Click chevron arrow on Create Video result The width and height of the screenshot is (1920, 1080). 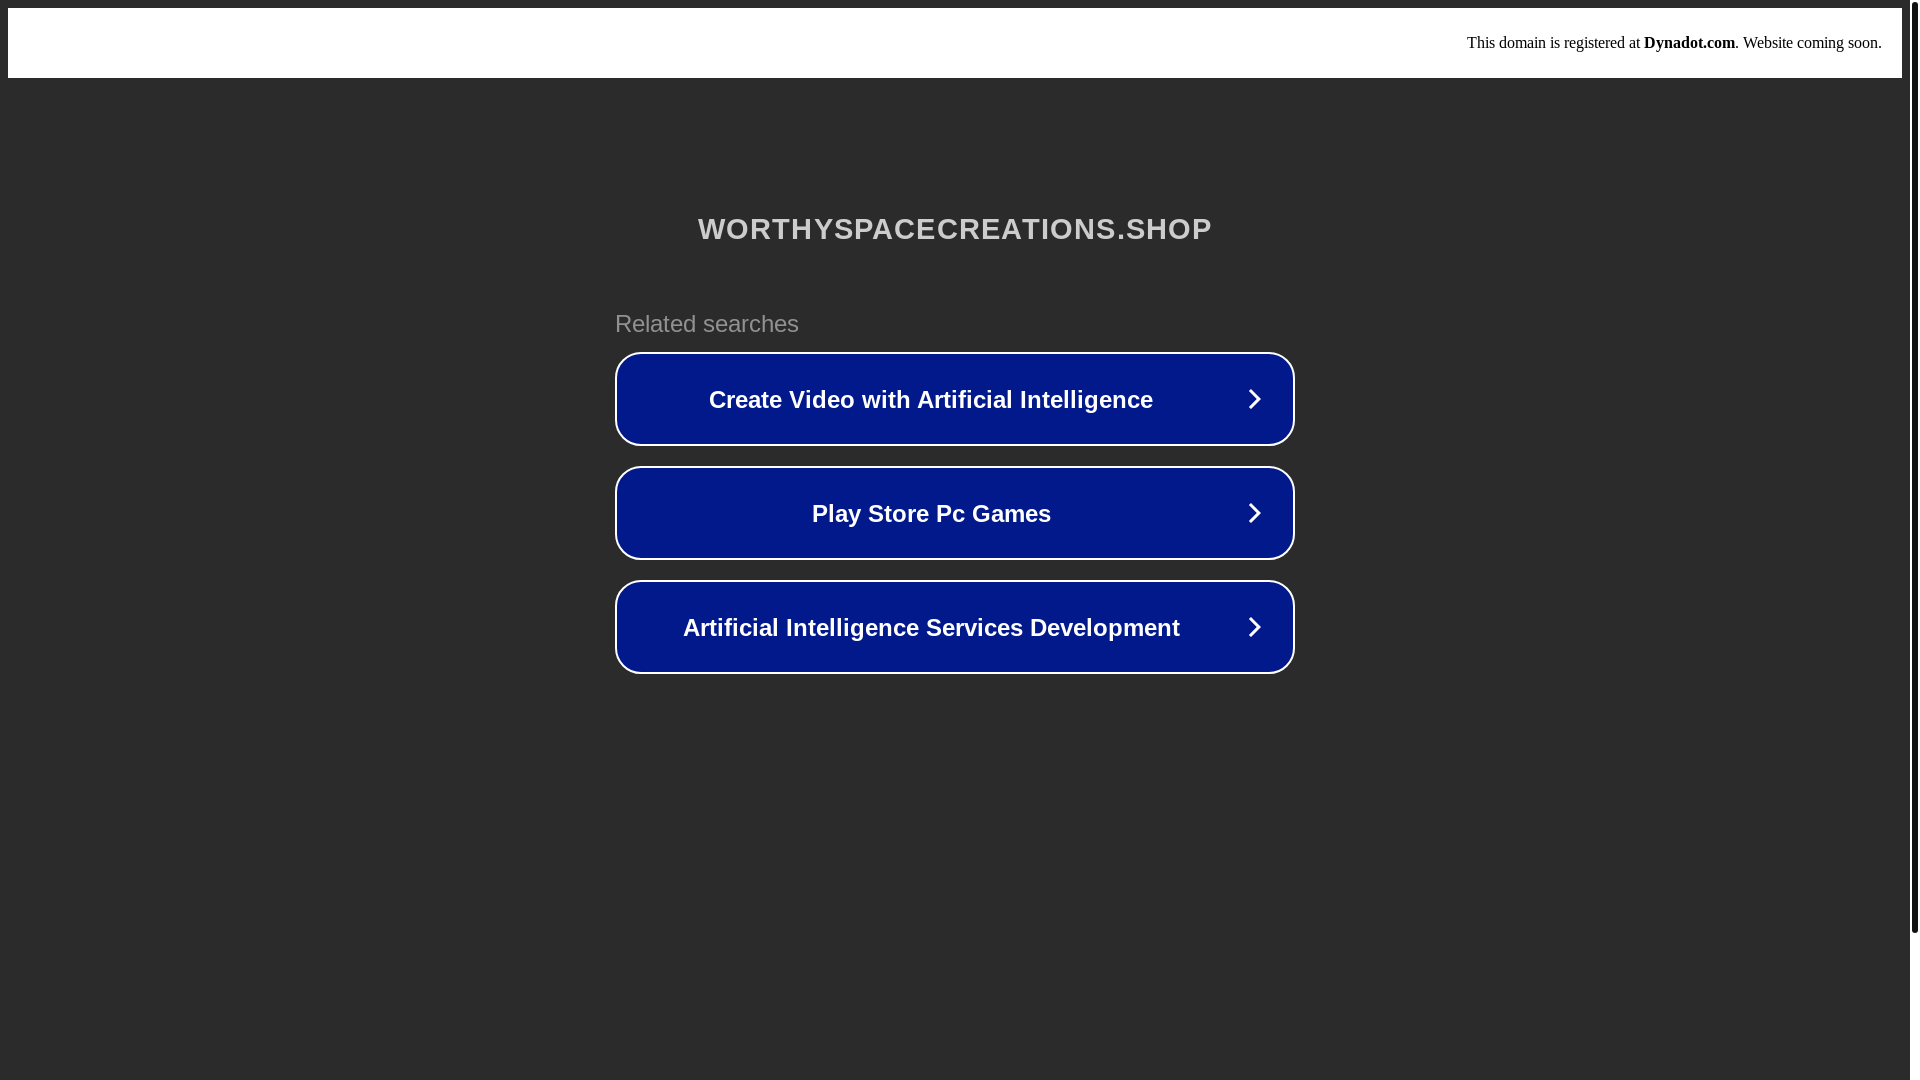pos(1254,399)
